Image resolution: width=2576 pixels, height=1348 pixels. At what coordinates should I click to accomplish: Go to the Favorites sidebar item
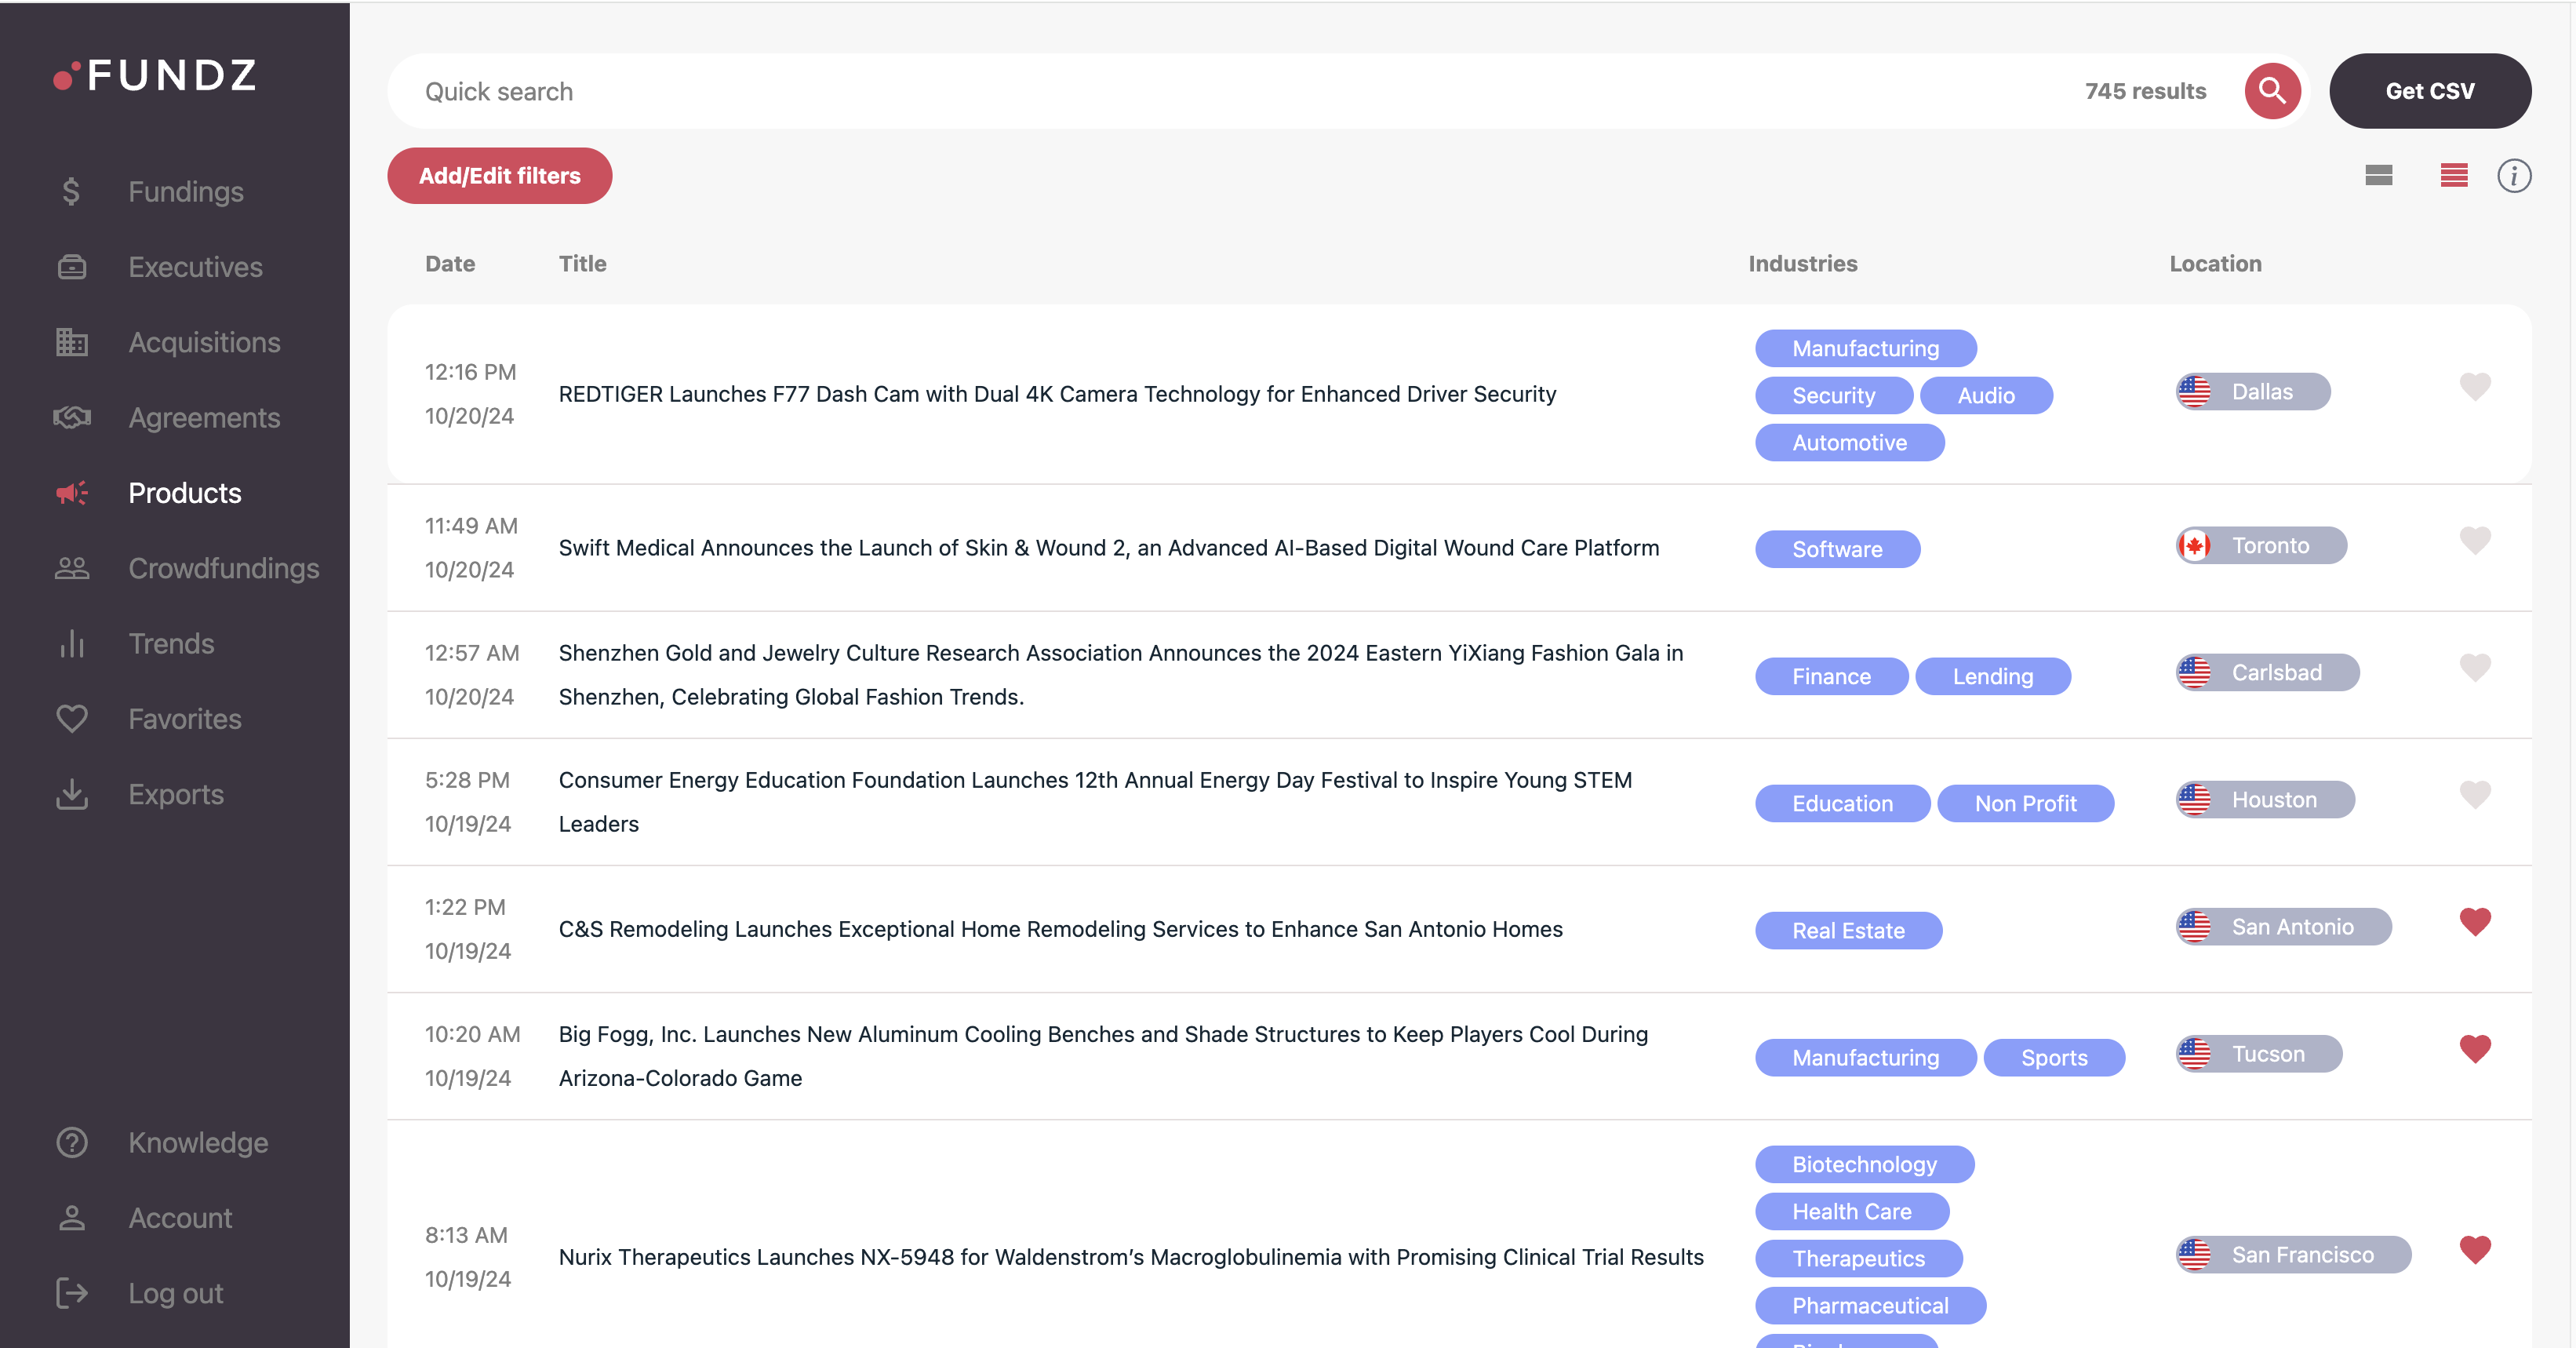coord(185,719)
